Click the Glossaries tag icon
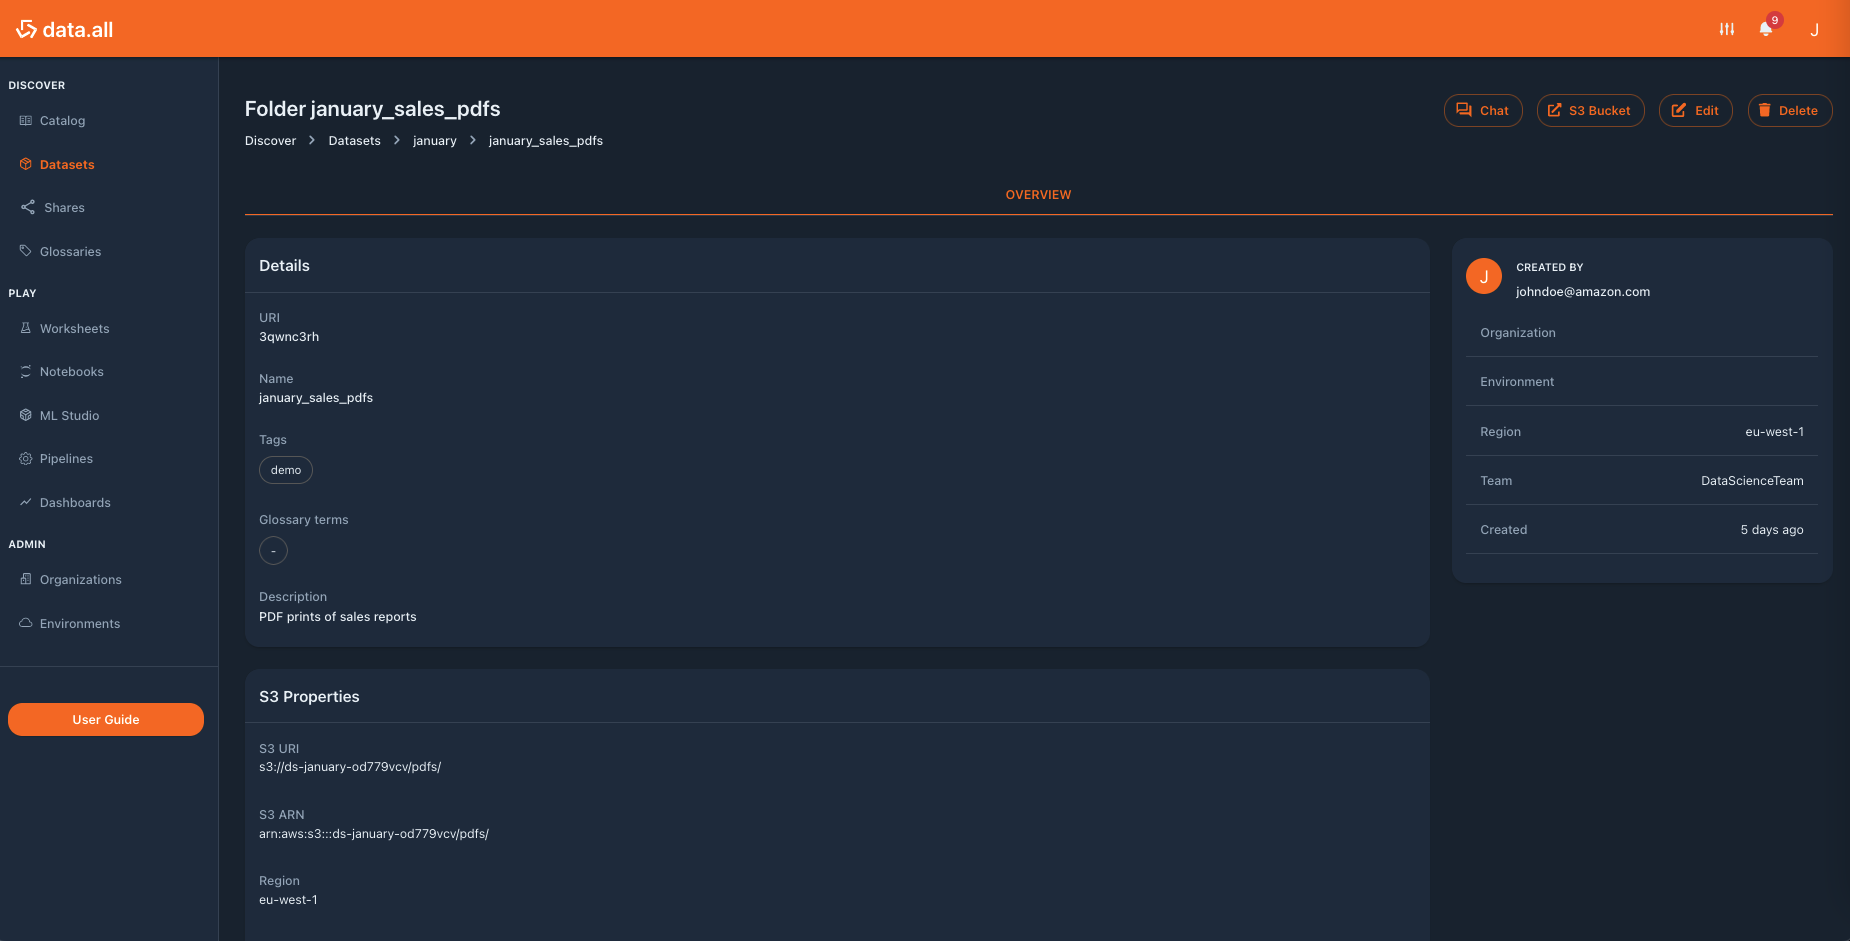 (x=26, y=251)
